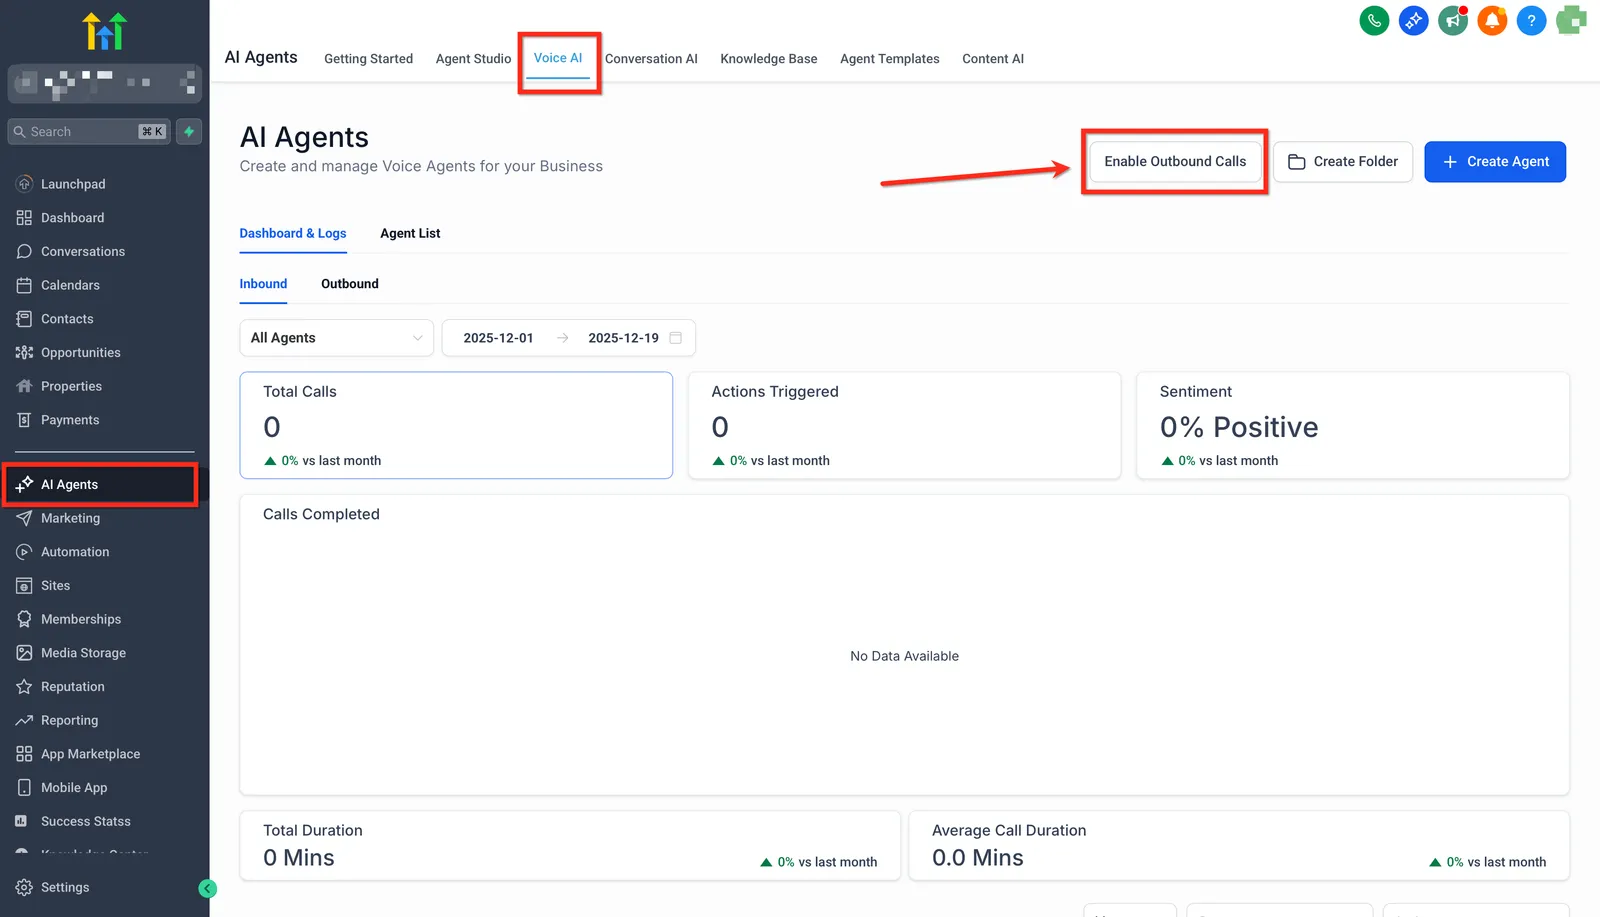1600x917 pixels.
Task: Click the green phone dialer icon
Action: tap(1374, 20)
